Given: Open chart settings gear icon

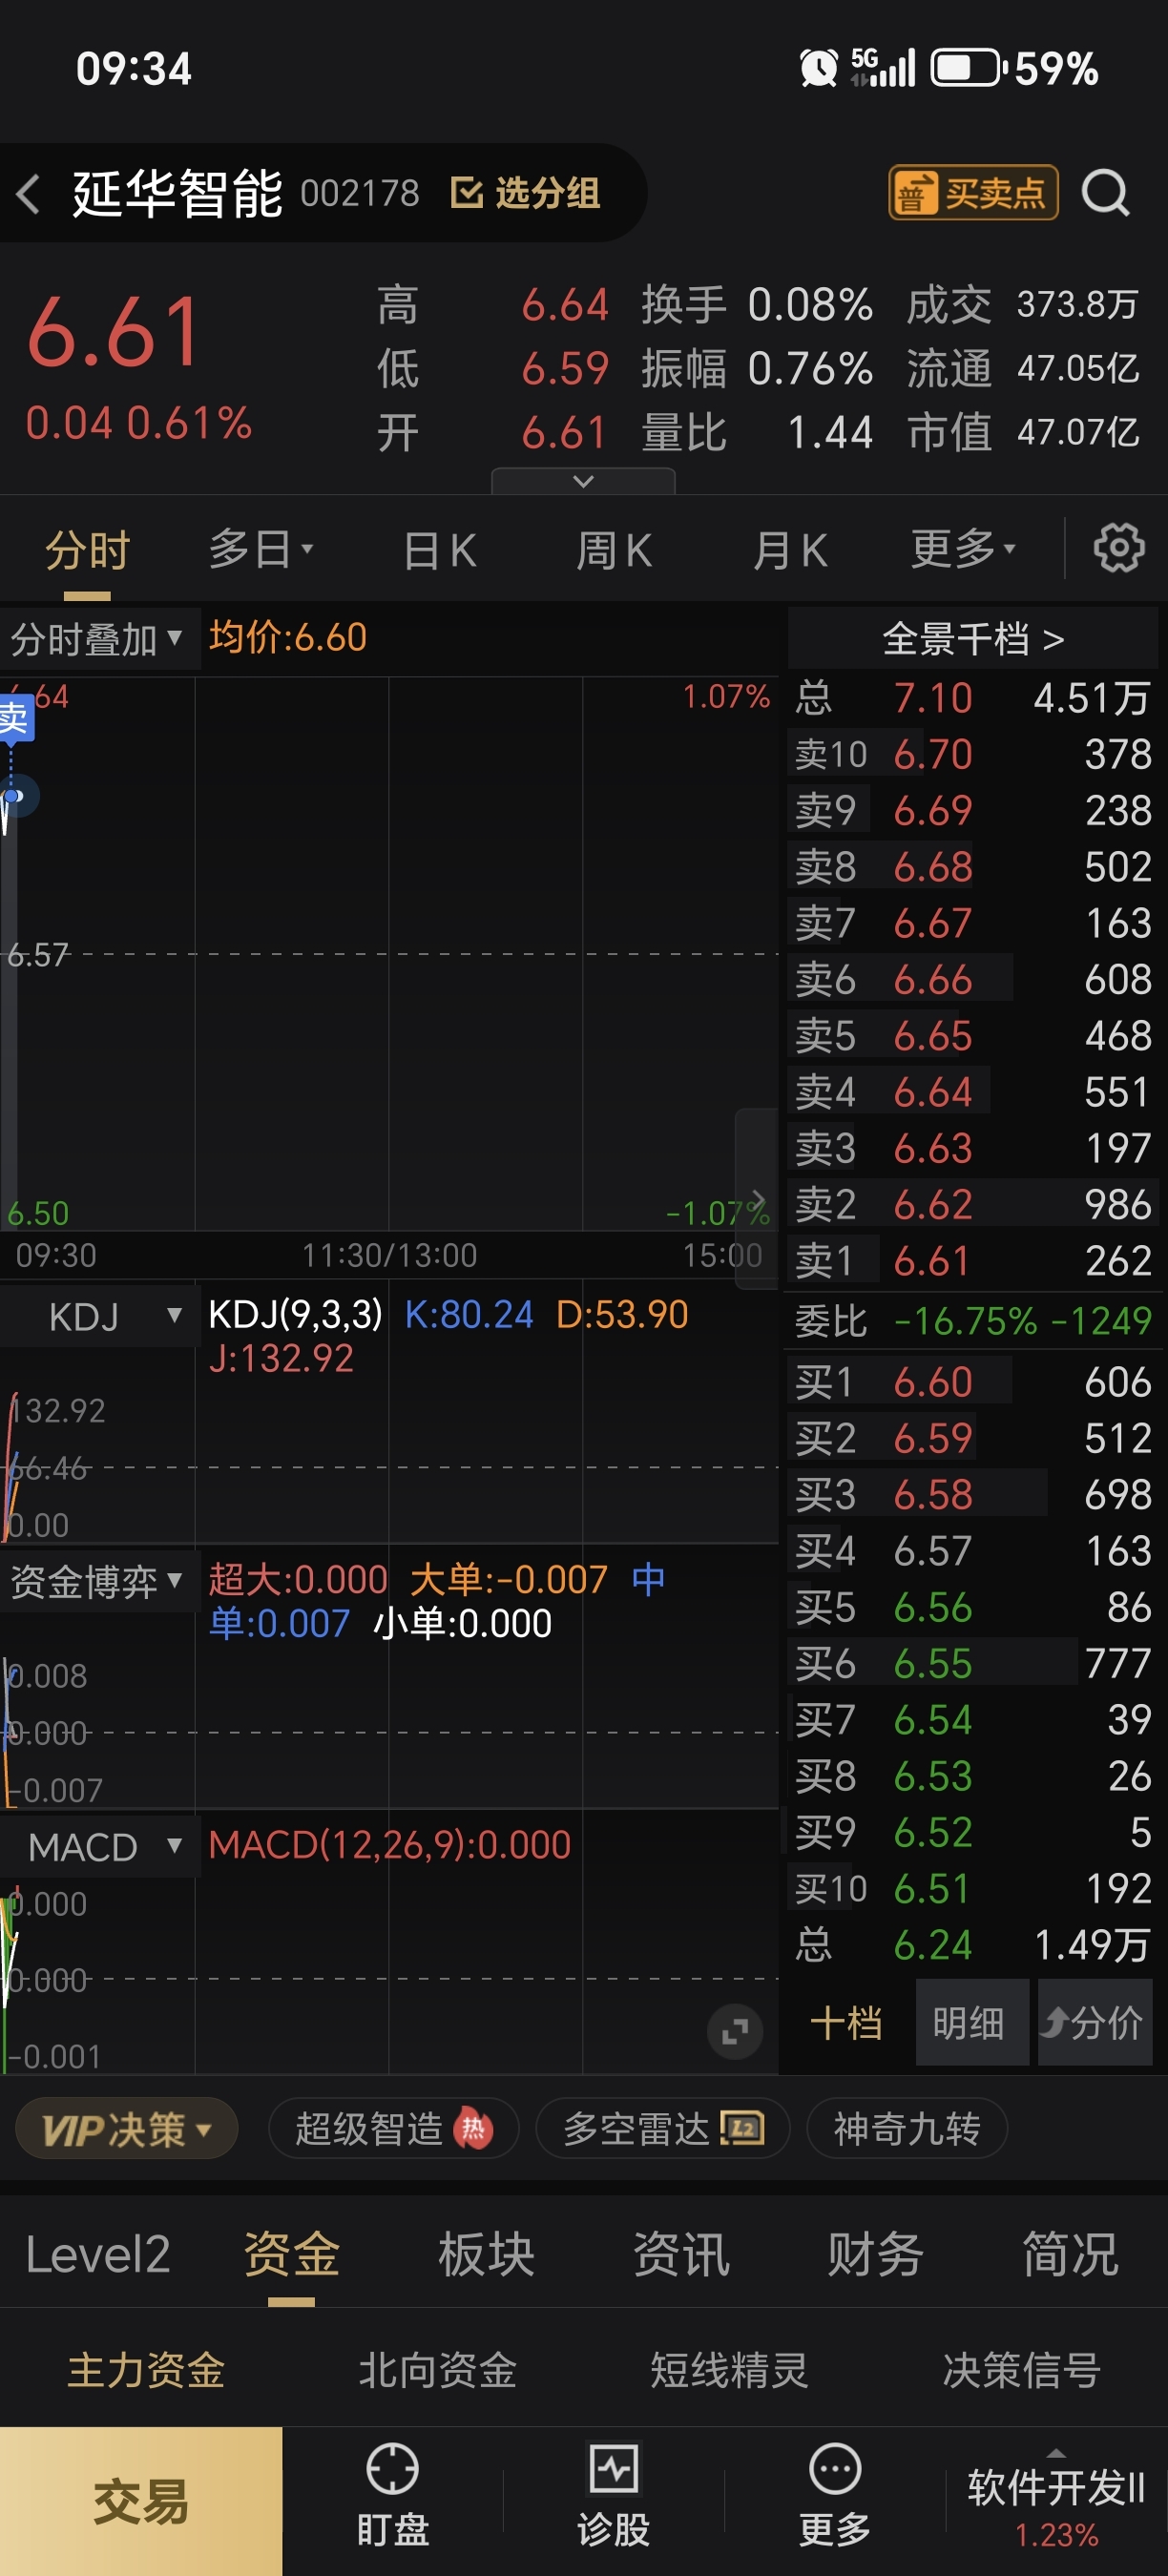Looking at the screenshot, I should point(1118,548).
